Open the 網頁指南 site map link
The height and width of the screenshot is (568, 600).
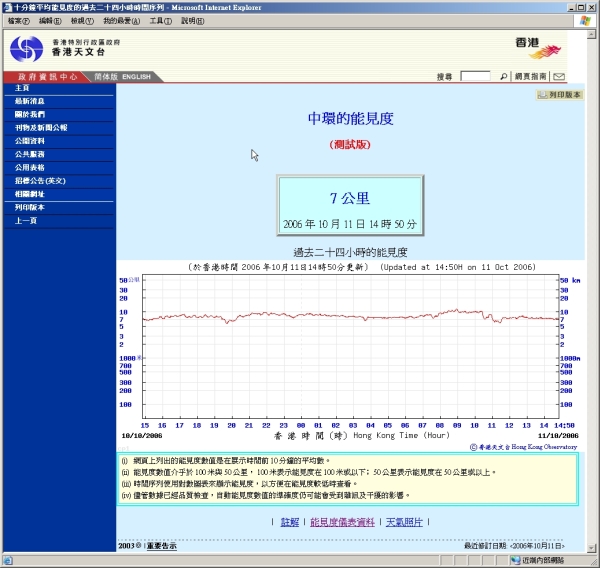pos(530,77)
